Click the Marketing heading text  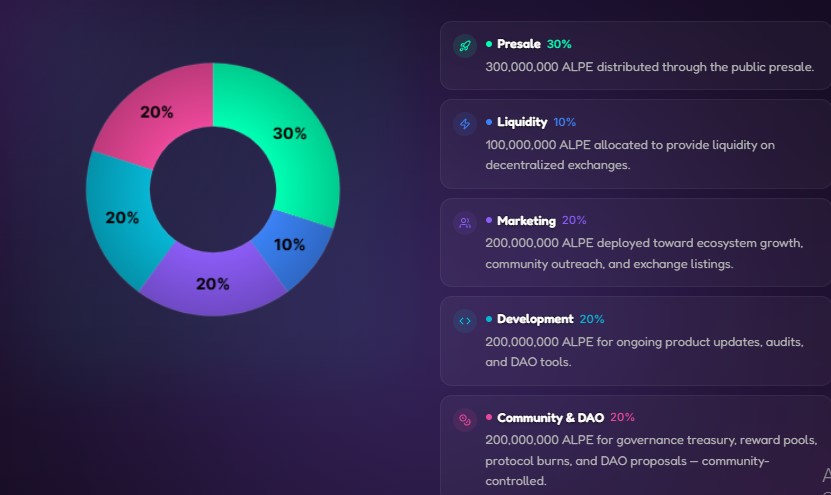526,221
